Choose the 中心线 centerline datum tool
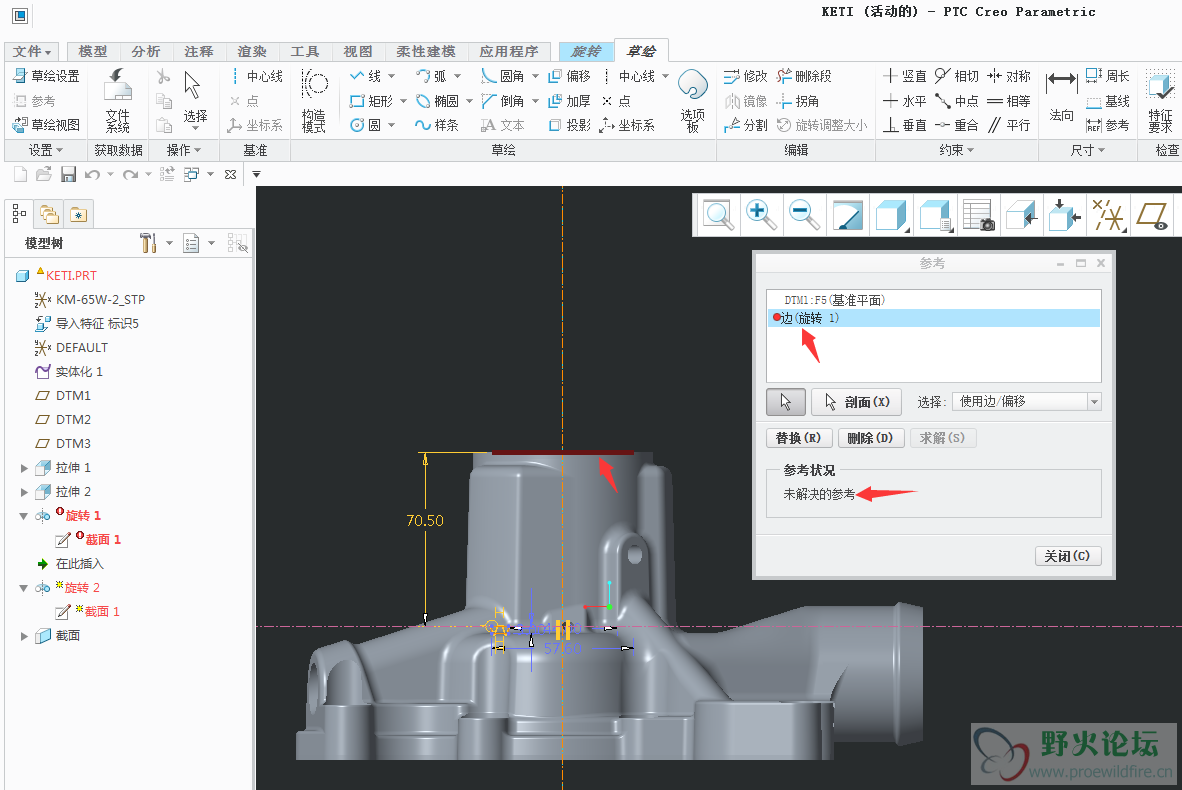 pos(257,76)
